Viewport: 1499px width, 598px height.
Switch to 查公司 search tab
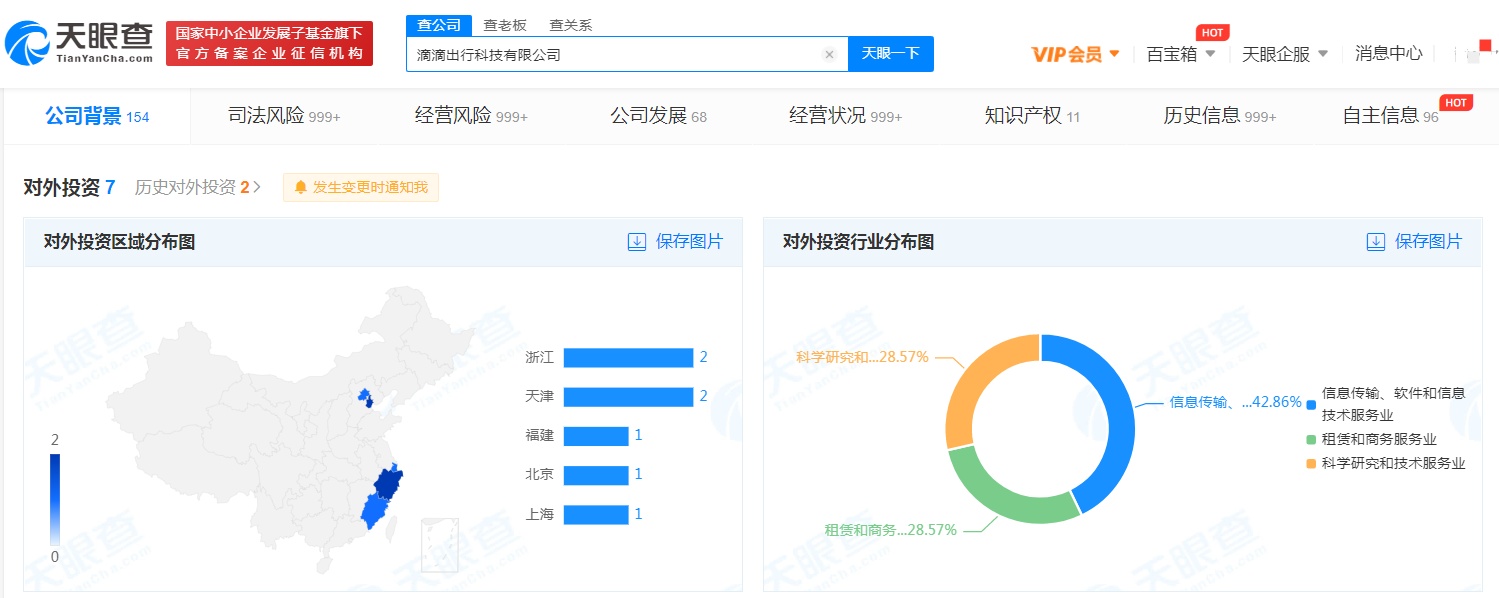pos(437,25)
